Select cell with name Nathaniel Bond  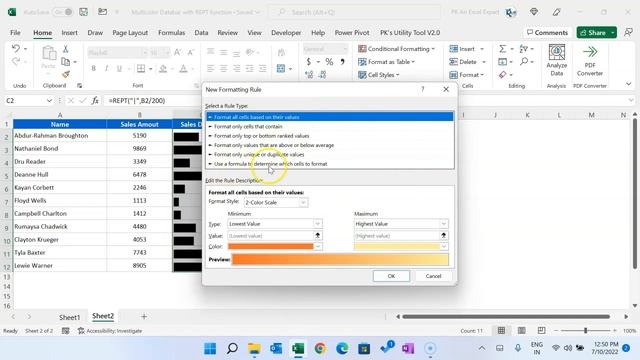point(60,149)
